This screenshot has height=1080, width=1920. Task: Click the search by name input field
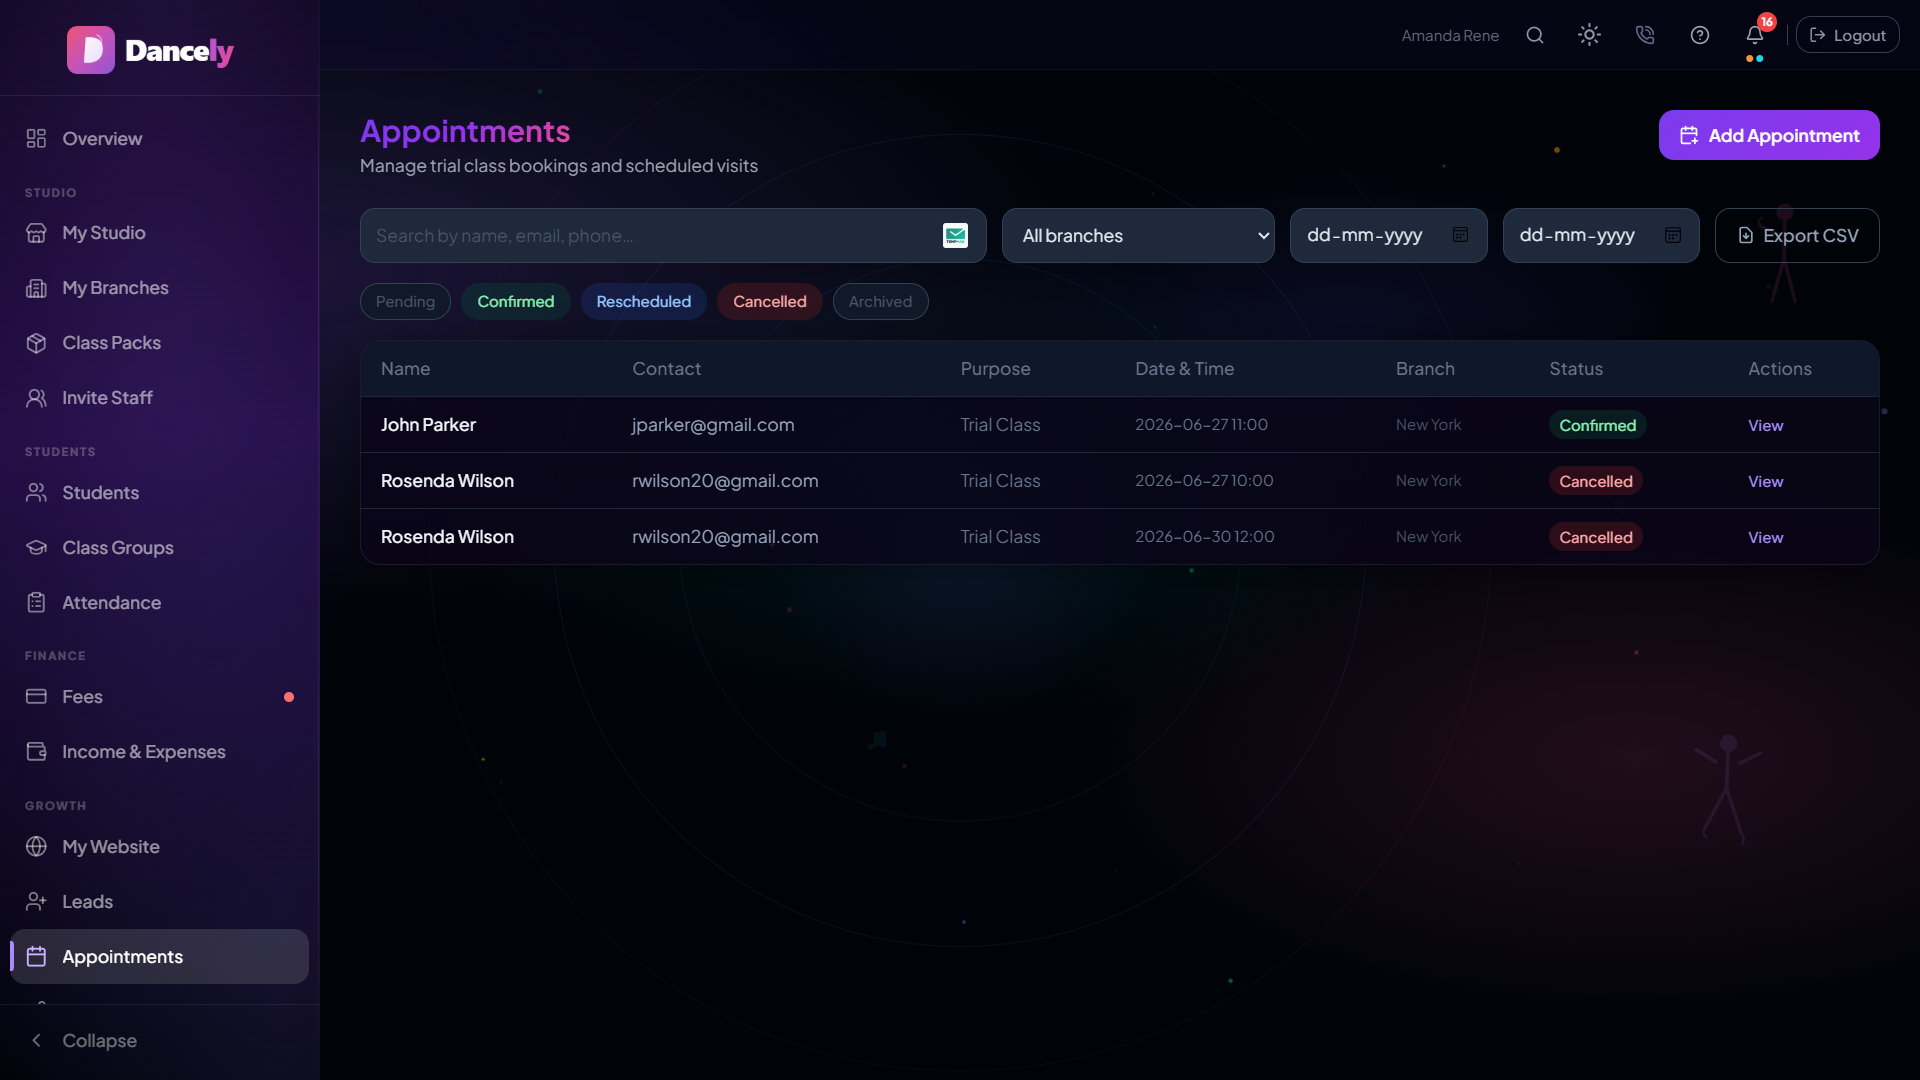pyautogui.click(x=673, y=235)
